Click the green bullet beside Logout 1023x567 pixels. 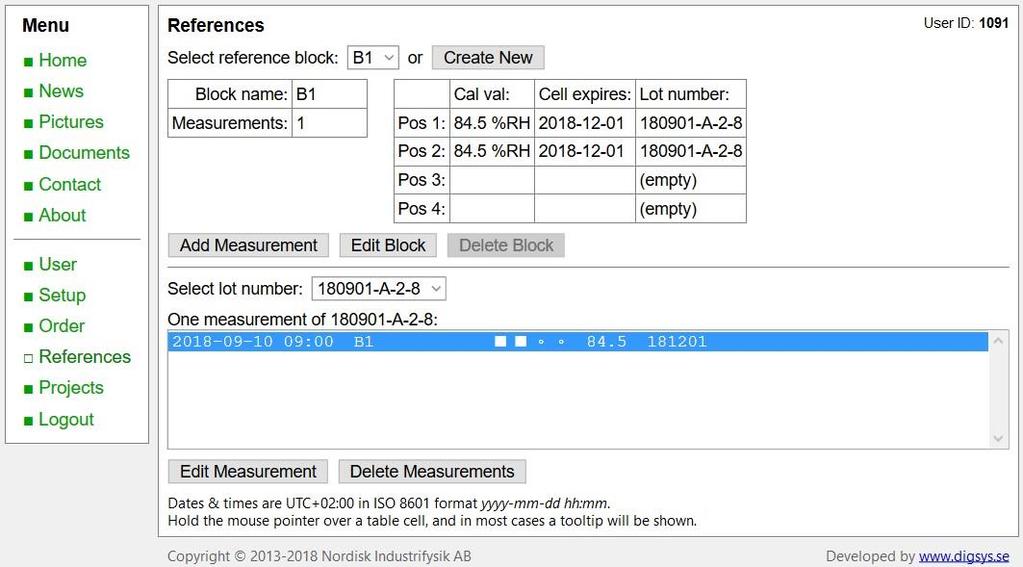[x=28, y=421]
